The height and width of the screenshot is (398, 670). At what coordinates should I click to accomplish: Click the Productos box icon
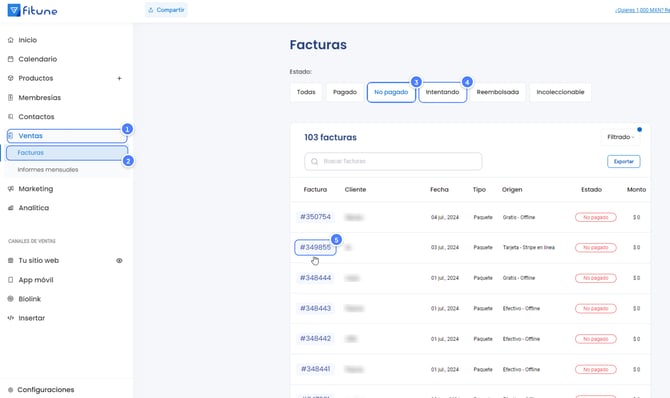(x=11, y=78)
